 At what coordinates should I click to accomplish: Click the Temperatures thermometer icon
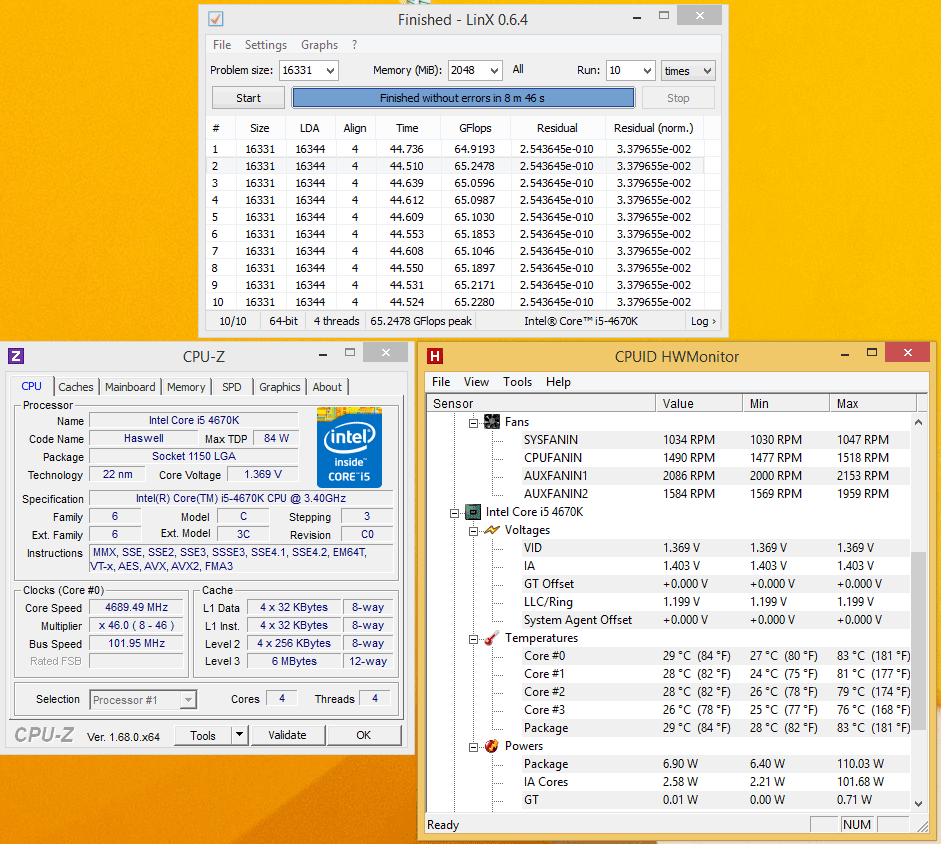492,638
